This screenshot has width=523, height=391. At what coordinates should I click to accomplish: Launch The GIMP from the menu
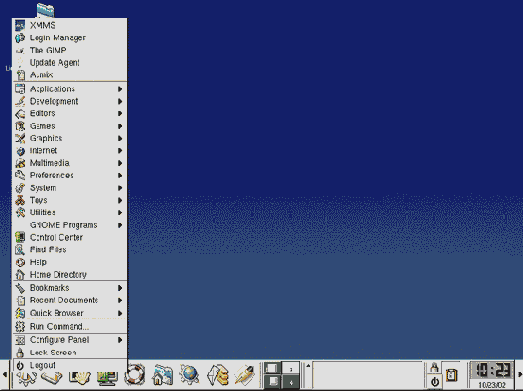pos(70,50)
